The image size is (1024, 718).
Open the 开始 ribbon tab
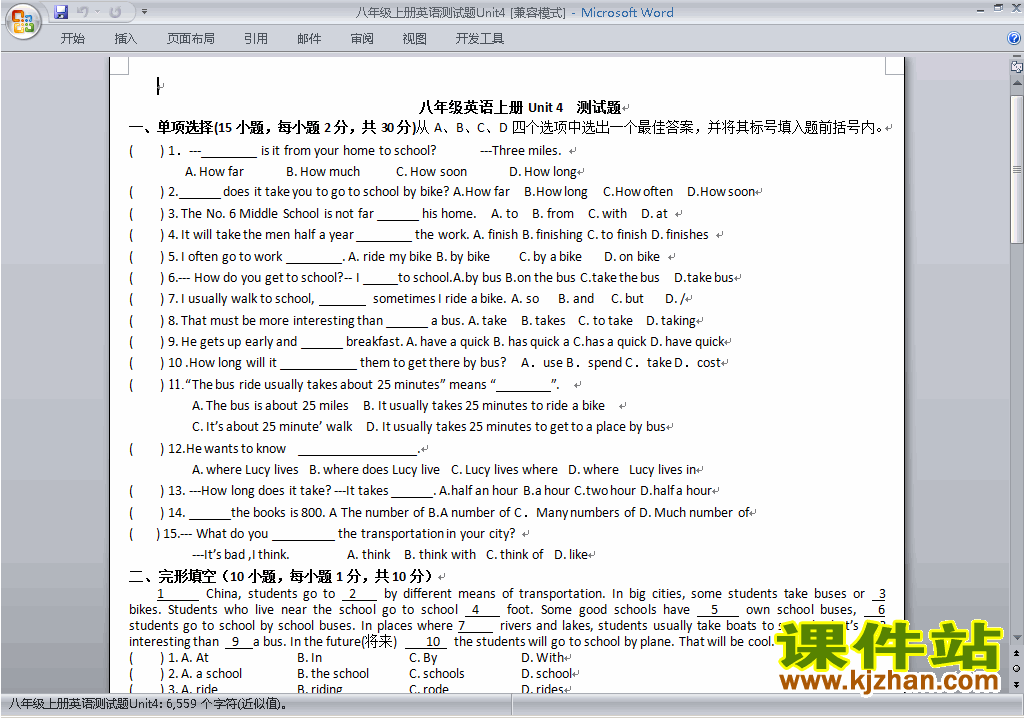pyautogui.click(x=72, y=39)
